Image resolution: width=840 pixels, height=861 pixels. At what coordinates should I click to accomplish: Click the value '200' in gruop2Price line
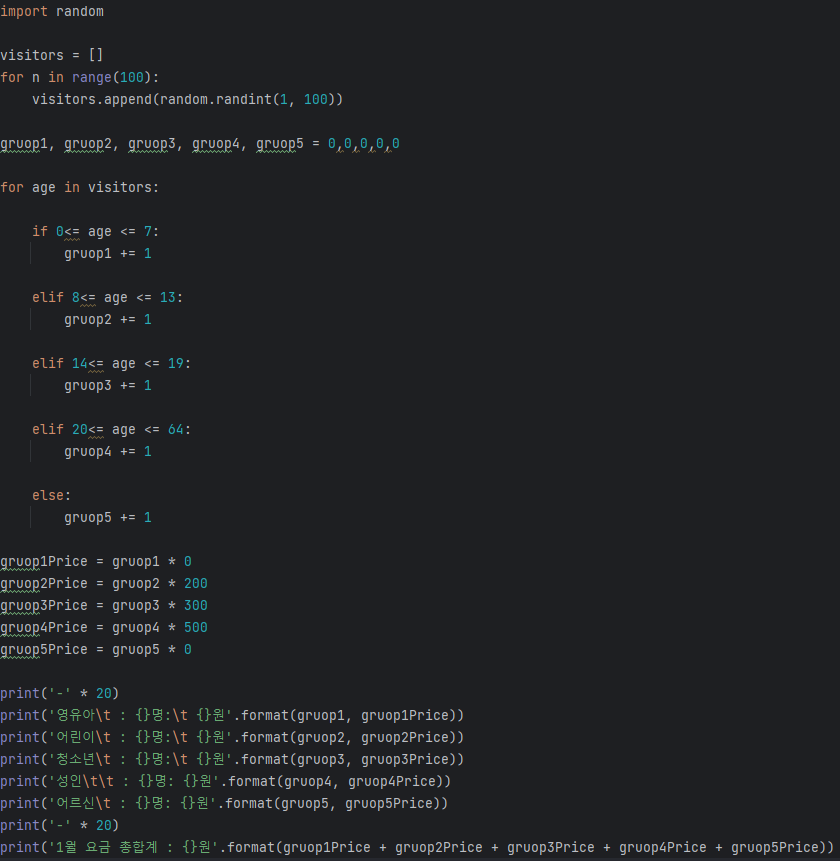[195, 584]
